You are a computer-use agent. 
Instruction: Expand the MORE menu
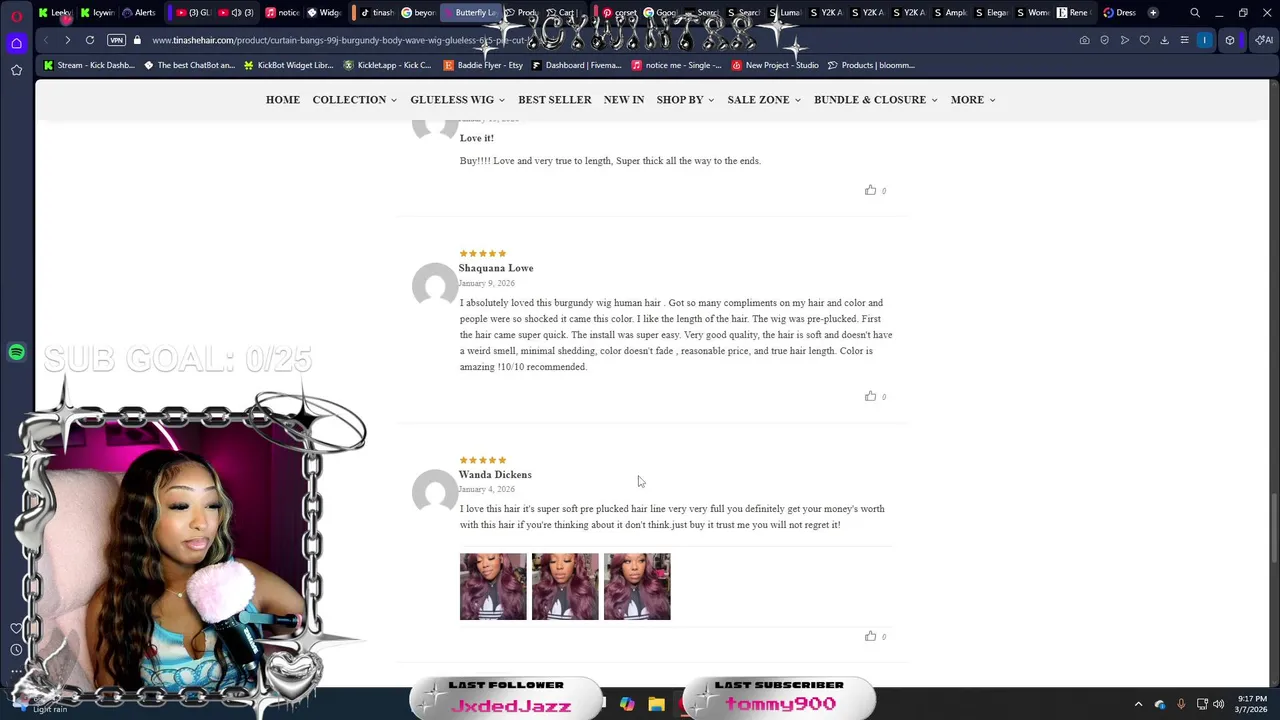point(973,100)
